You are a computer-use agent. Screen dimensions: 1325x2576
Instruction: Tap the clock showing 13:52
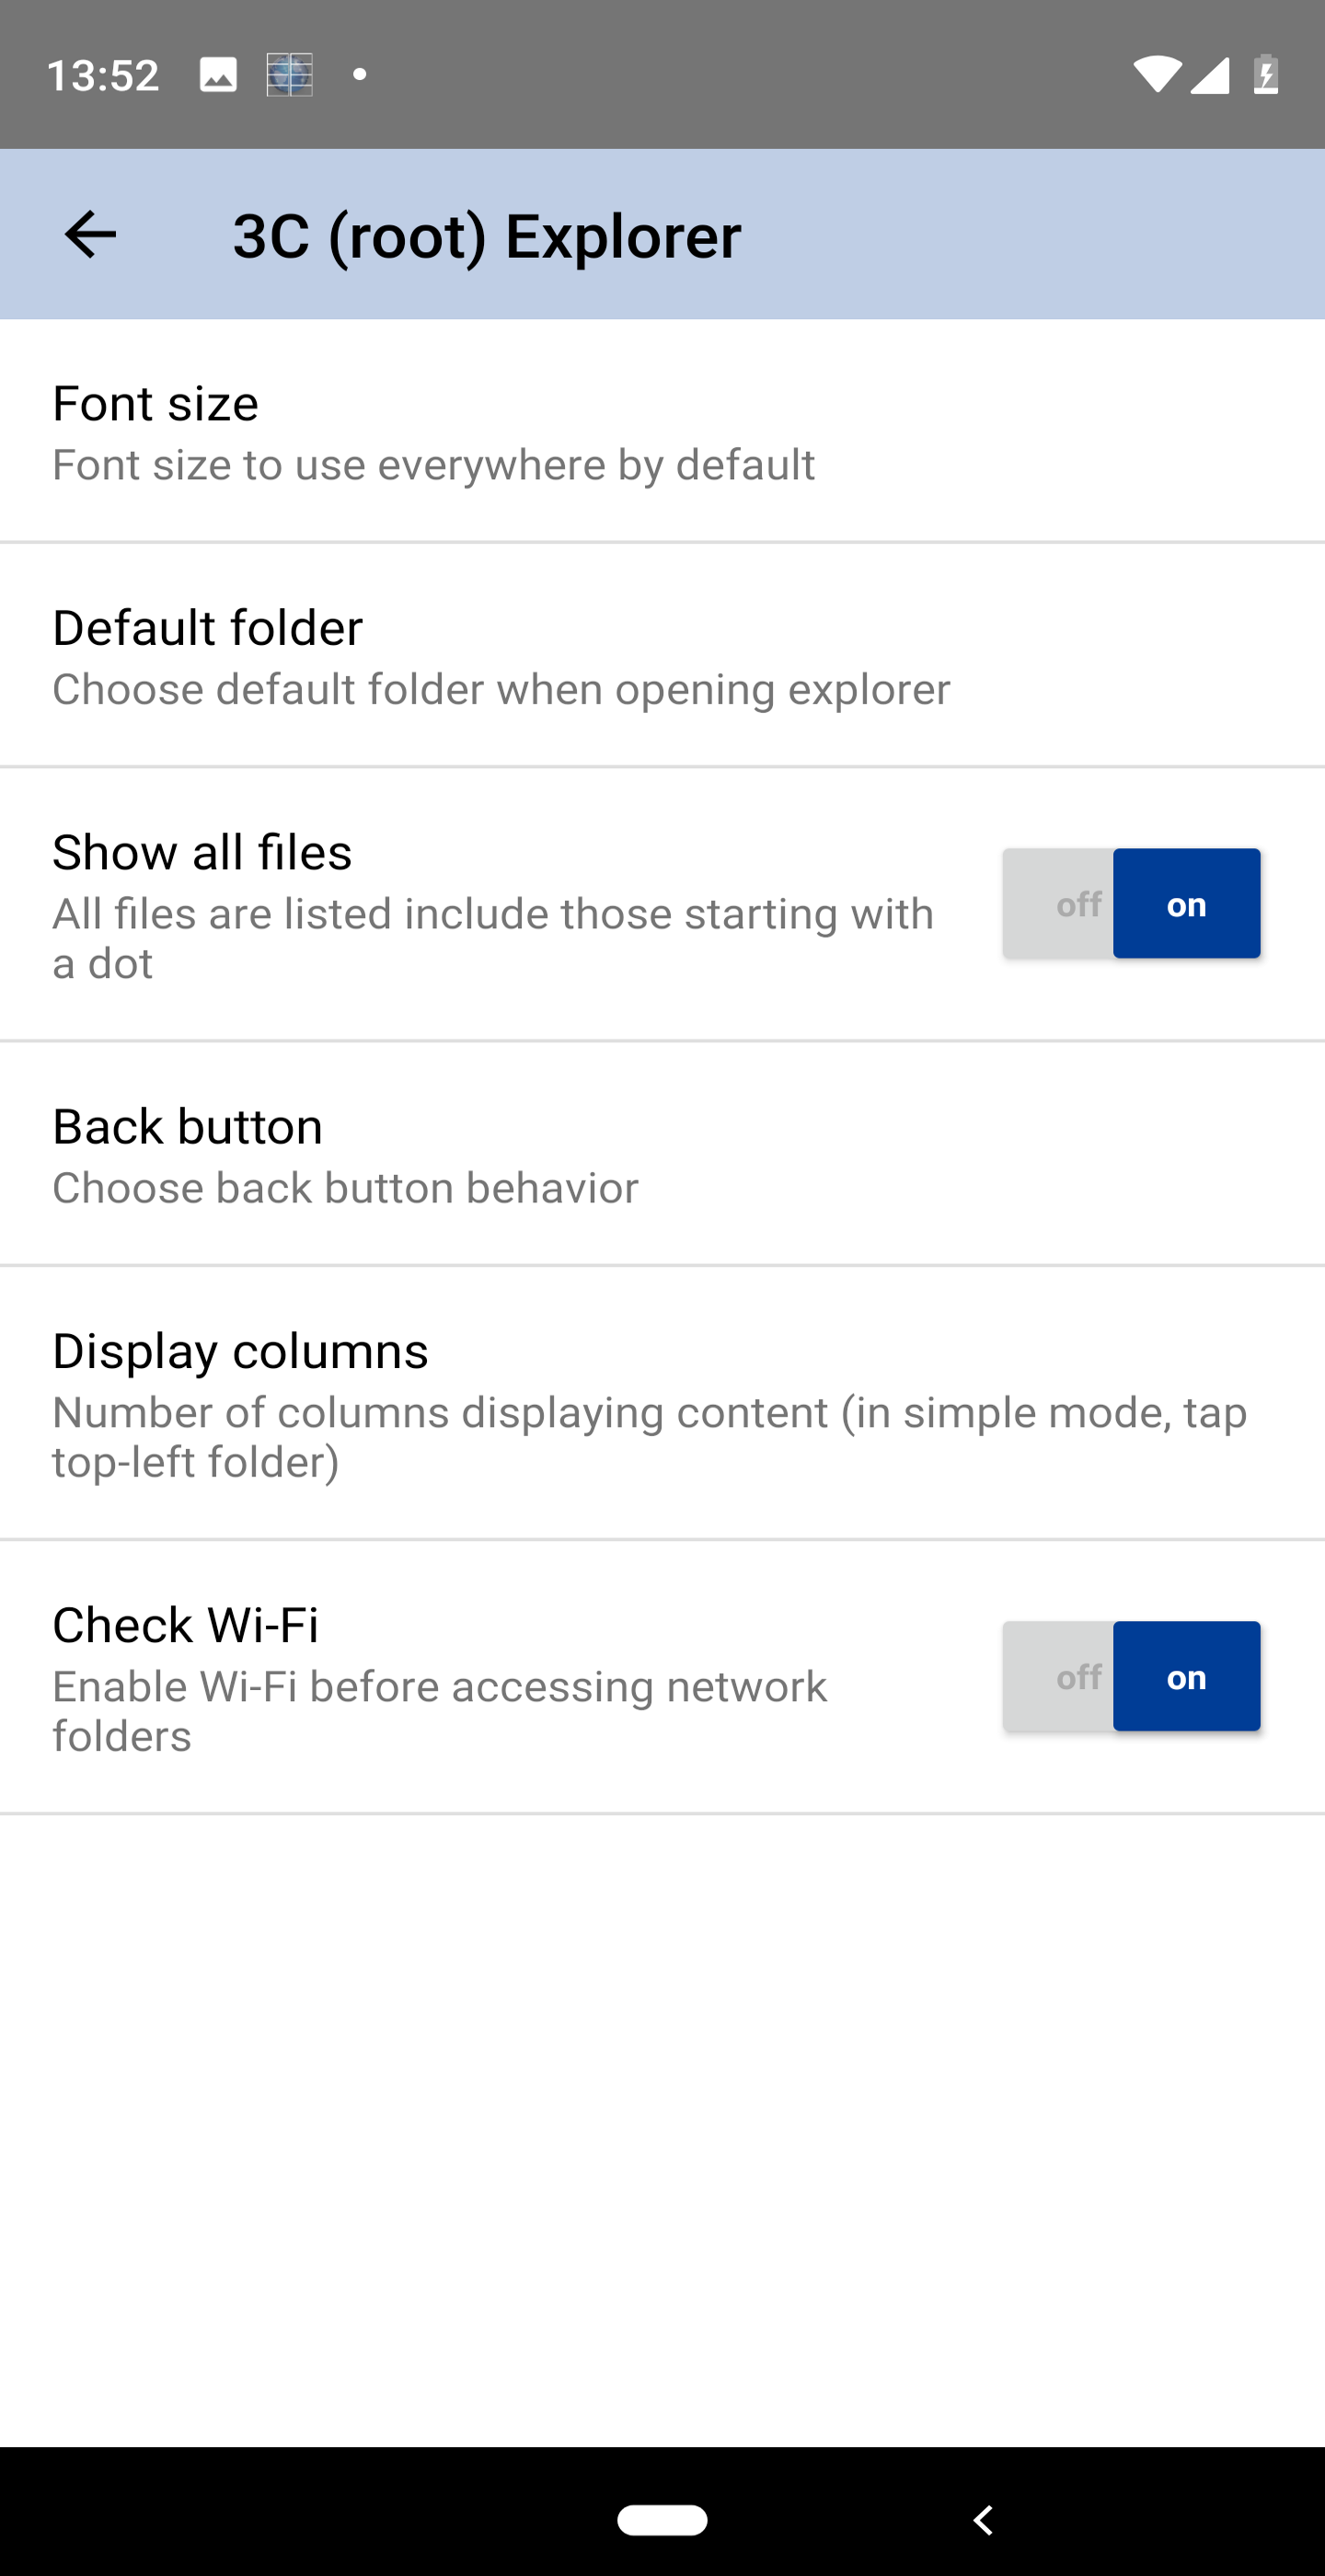[103, 75]
